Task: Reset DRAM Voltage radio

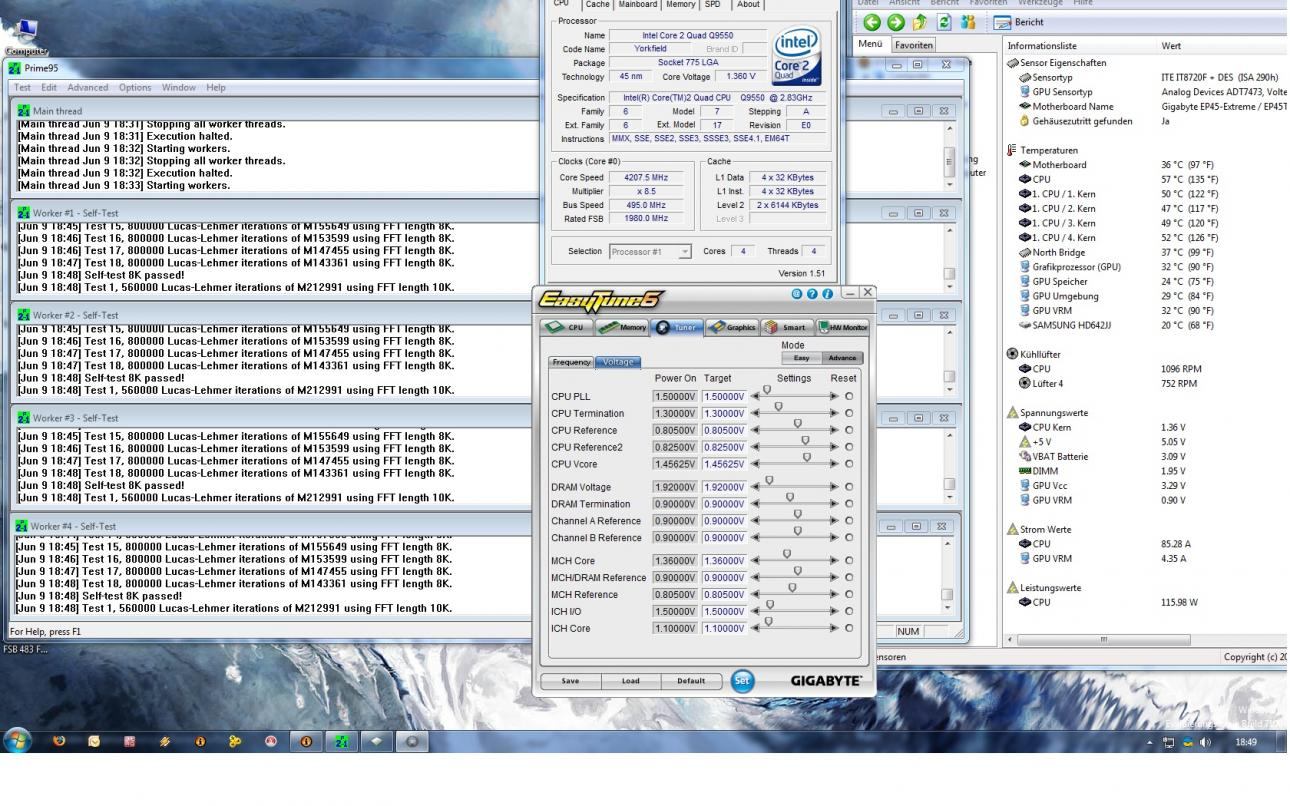Action: 849,487
